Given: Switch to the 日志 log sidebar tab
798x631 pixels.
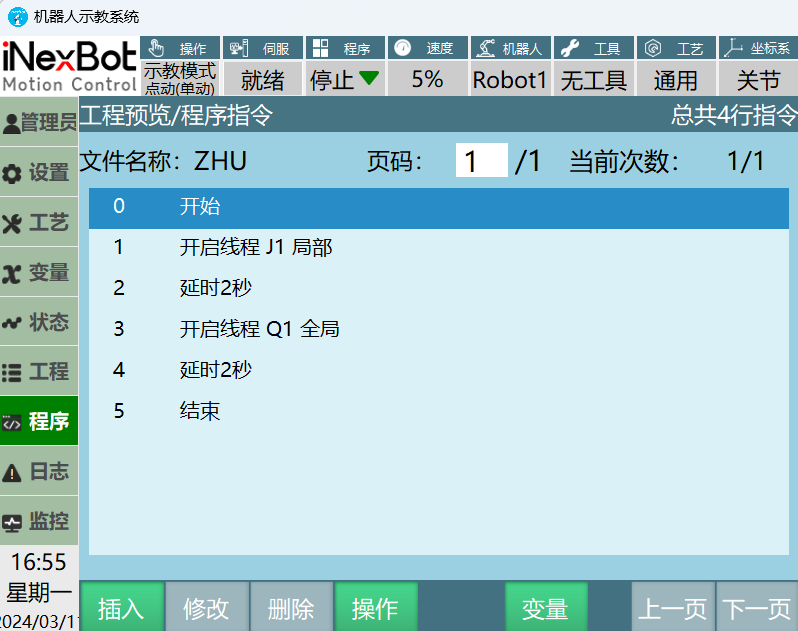Looking at the screenshot, I should pos(39,472).
